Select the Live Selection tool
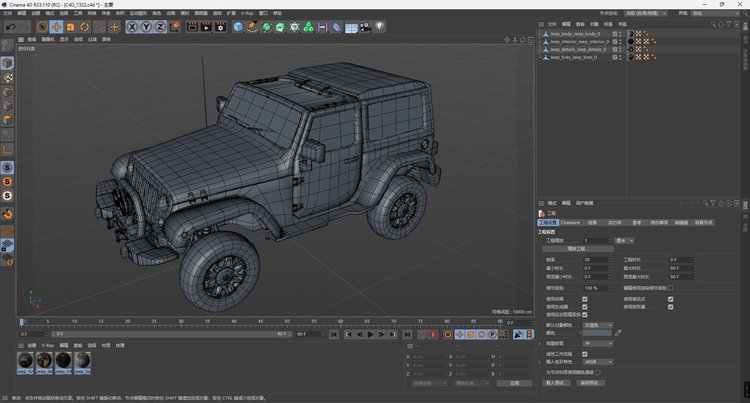The height and width of the screenshot is (403, 750). (42, 27)
